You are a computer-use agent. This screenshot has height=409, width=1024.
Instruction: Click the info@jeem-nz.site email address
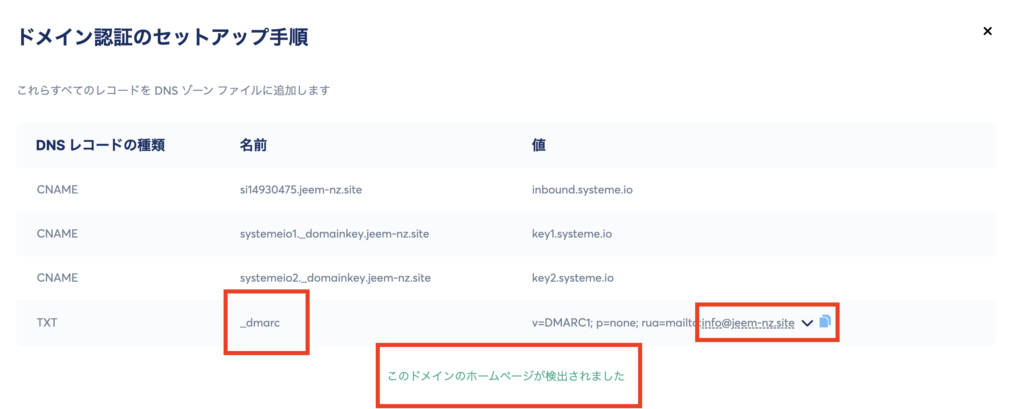coord(748,322)
